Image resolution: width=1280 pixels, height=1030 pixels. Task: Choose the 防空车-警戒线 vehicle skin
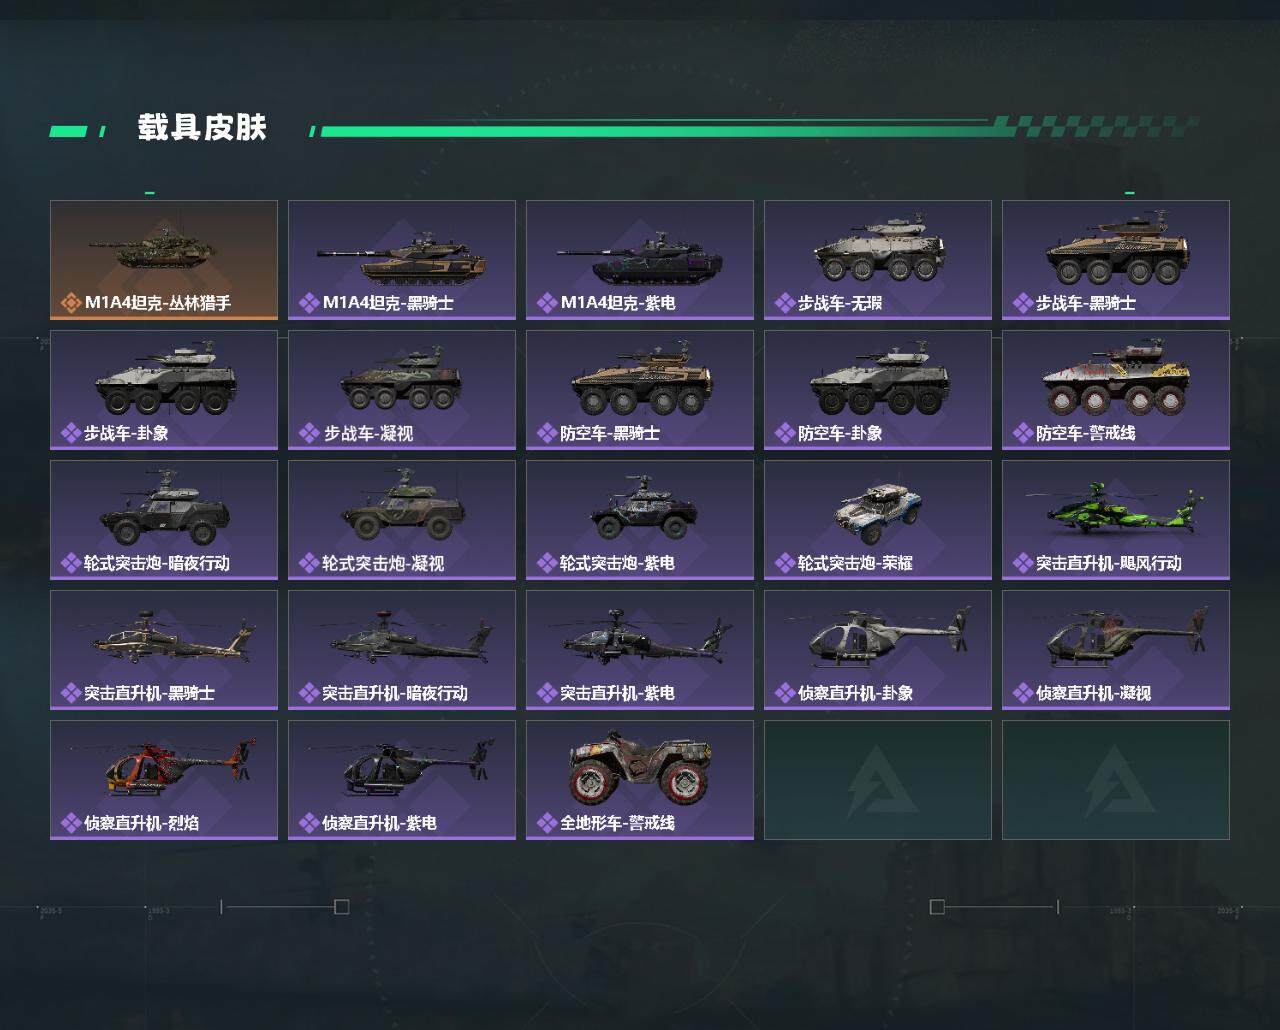click(1116, 390)
